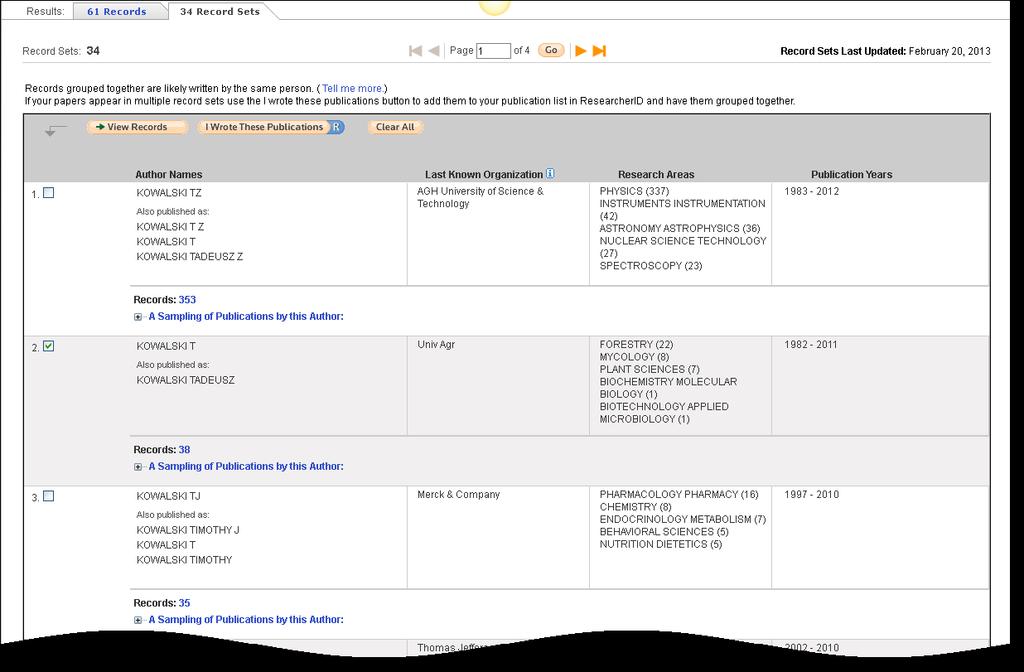Click the FORESTRY (22) research area
This screenshot has height=672, width=1024.
636,344
